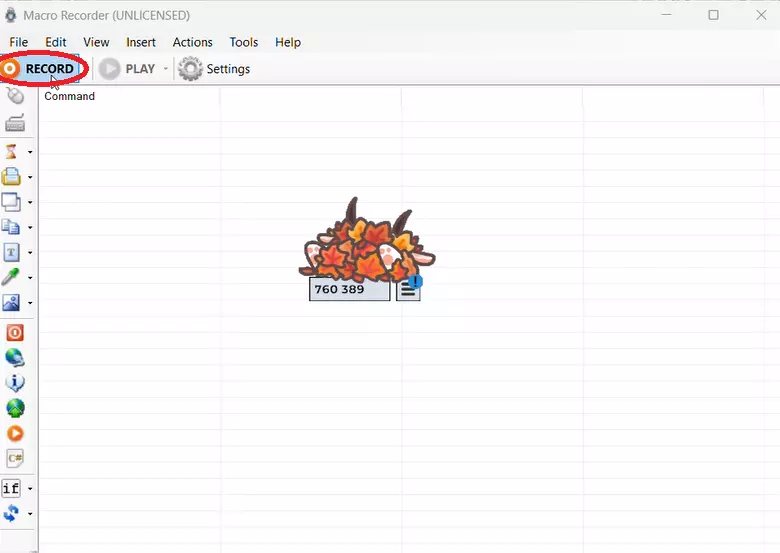The image size is (780, 553).
Task: Click the clipboard copy documents icon
Action: (11, 227)
